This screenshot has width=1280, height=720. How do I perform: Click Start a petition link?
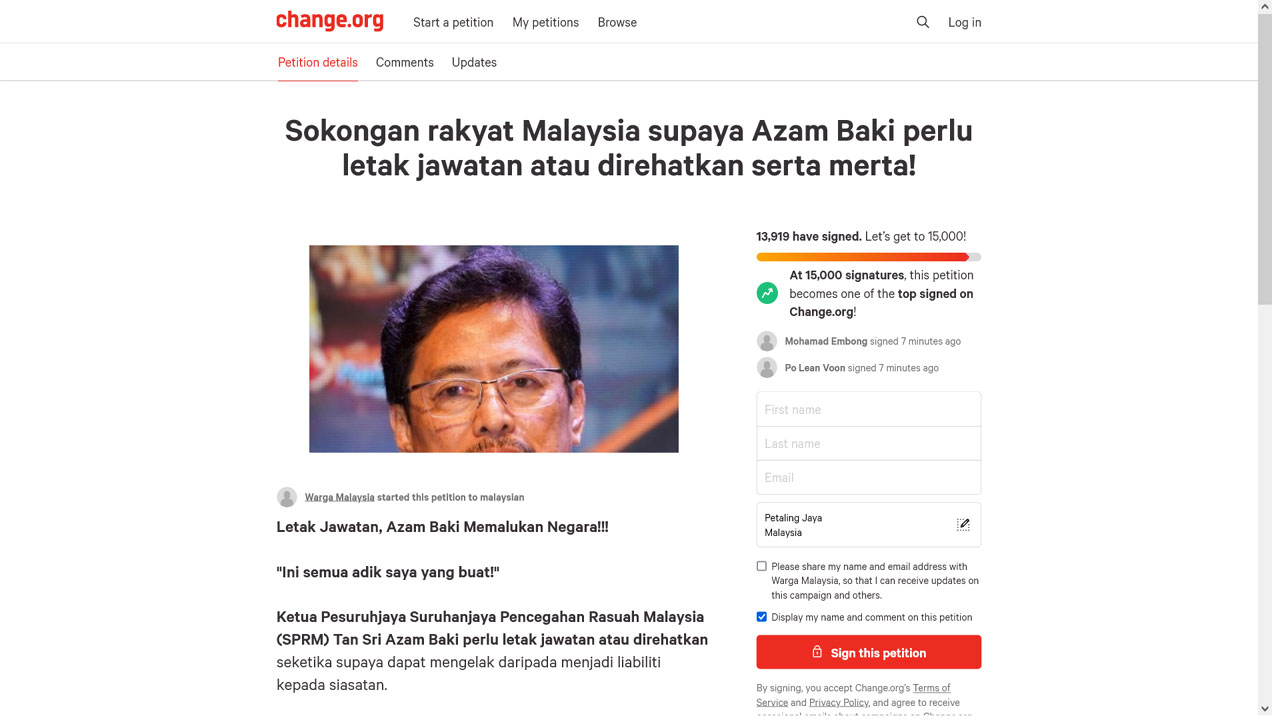453,22
